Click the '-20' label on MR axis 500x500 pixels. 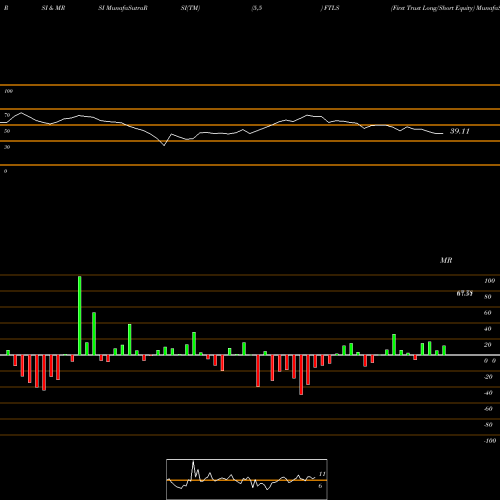pos(488,377)
